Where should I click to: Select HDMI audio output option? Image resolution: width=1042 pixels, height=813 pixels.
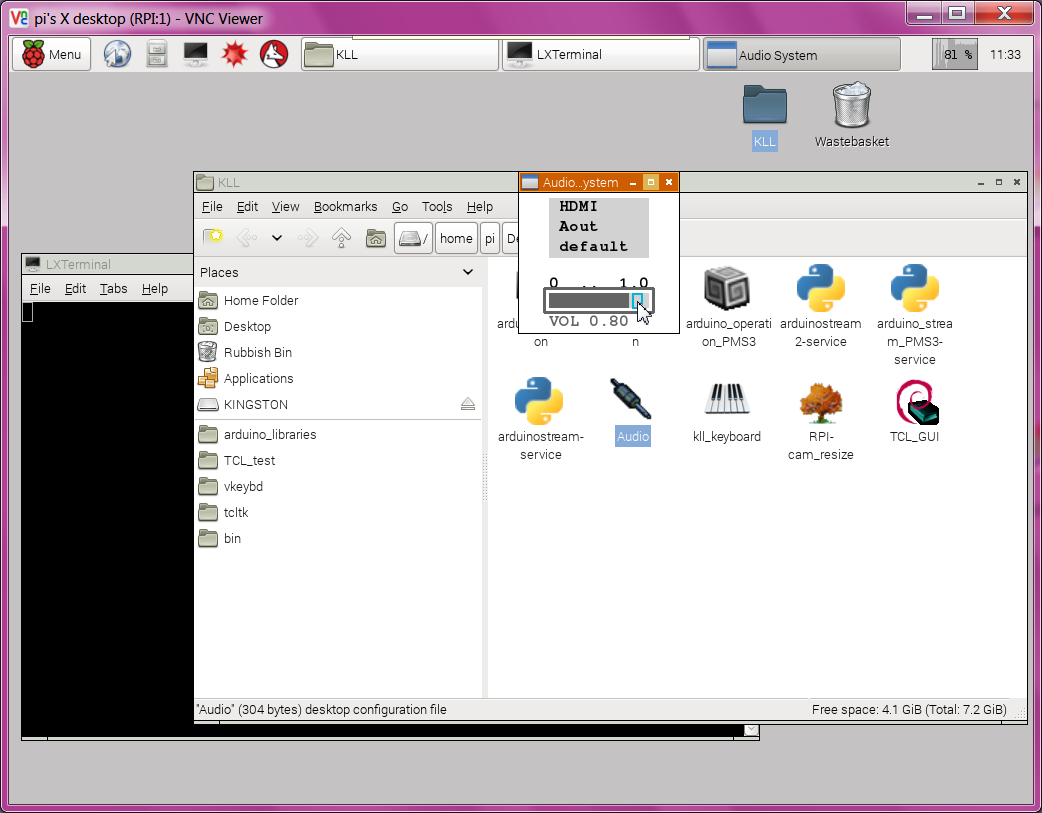578,208
